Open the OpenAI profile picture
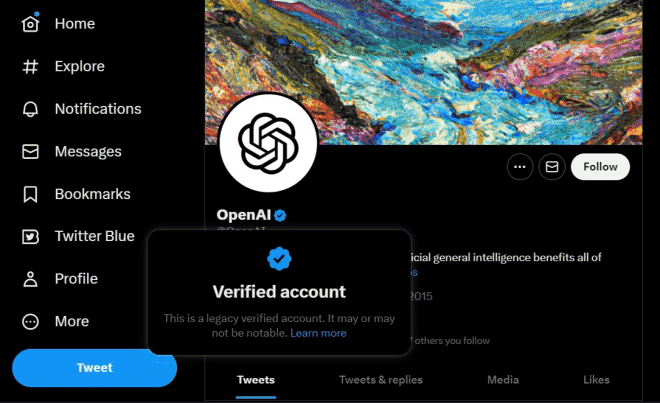Screen dimensions: 660x403 coord(268,143)
